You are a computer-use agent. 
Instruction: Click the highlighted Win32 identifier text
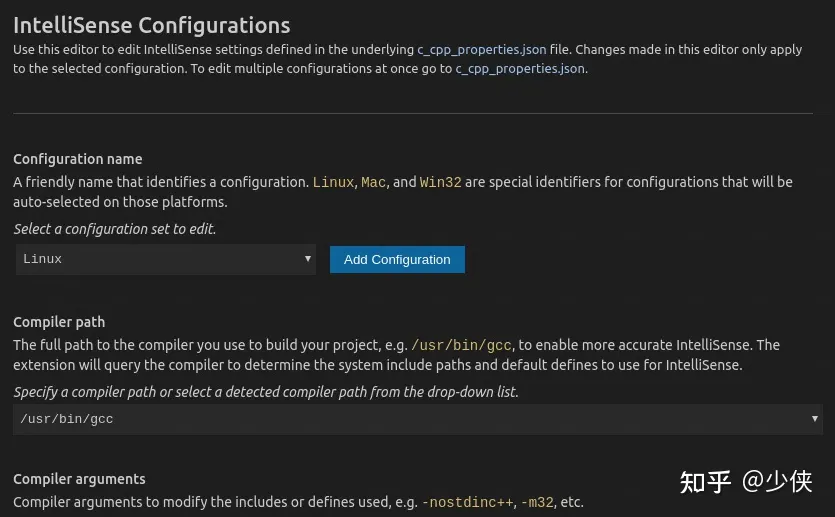click(x=440, y=182)
